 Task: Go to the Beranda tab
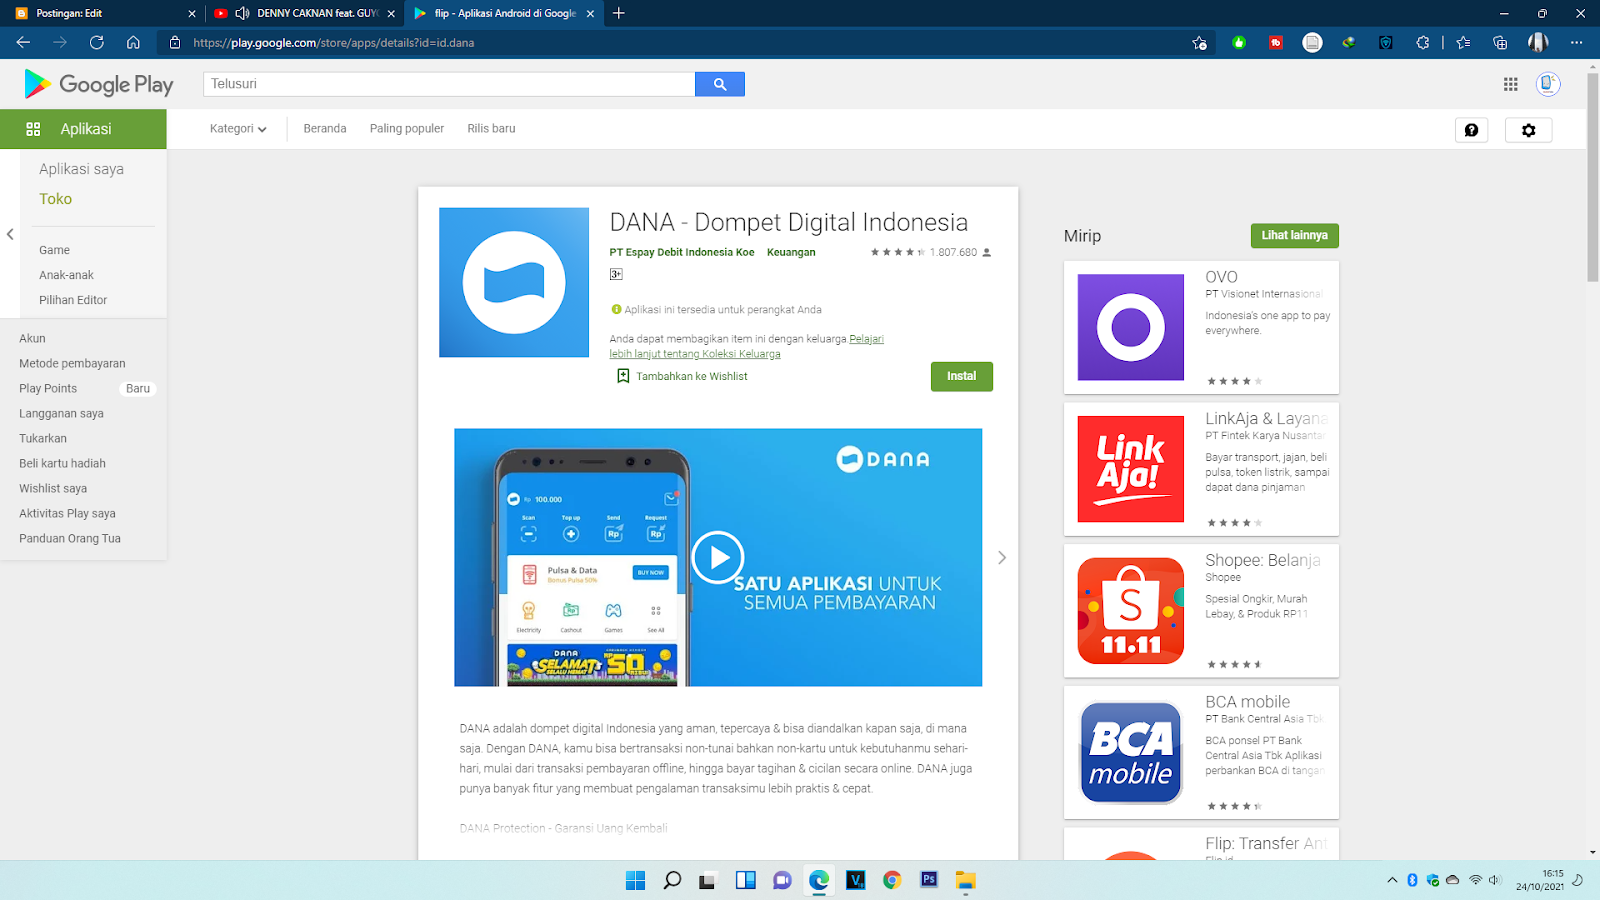pyautogui.click(x=325, y=129)
